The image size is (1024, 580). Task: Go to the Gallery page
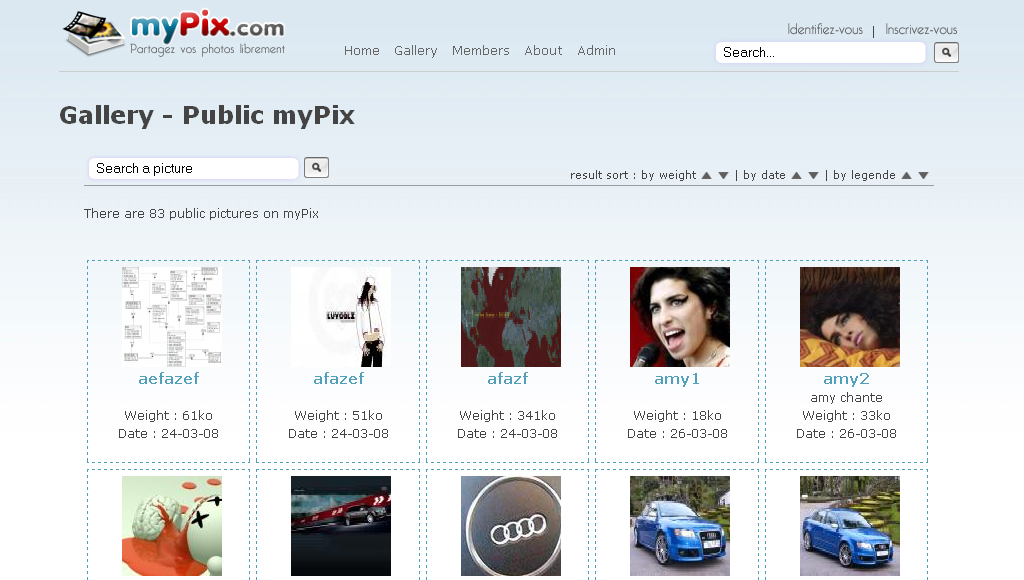coord(415,50)
